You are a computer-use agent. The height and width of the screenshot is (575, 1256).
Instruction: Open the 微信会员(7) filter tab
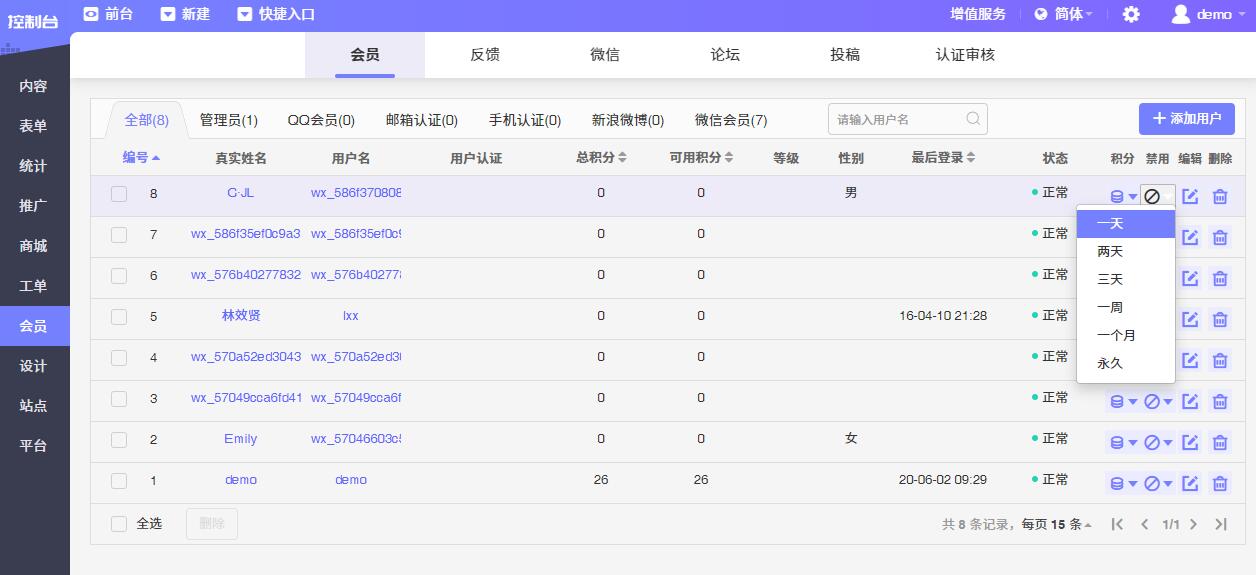coord(731,120)
